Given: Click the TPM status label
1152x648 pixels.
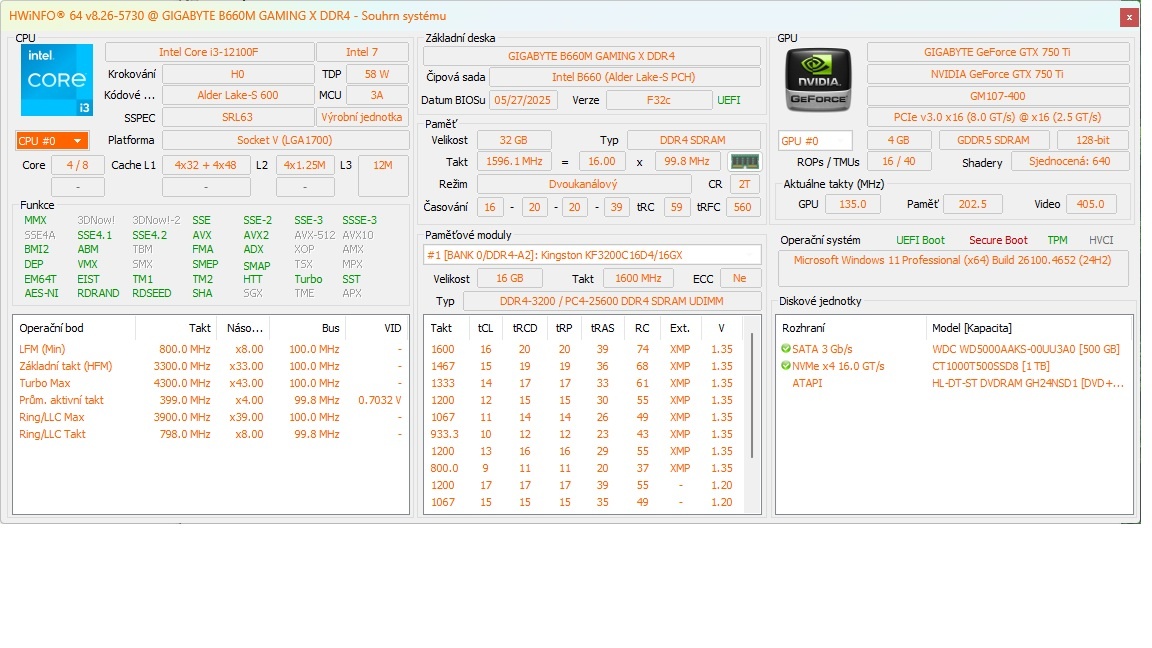Looking at the screenshot, I should (1057, 240).
